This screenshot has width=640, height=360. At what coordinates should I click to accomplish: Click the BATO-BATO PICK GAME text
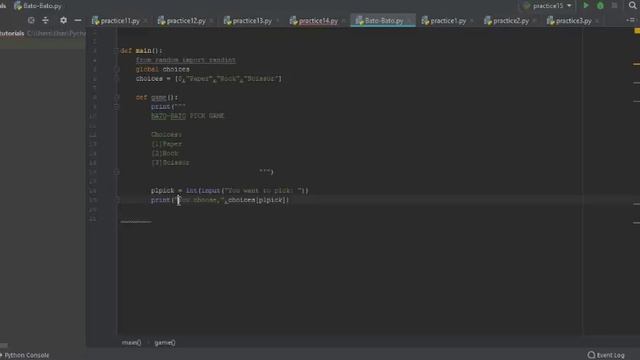(187, 116)
